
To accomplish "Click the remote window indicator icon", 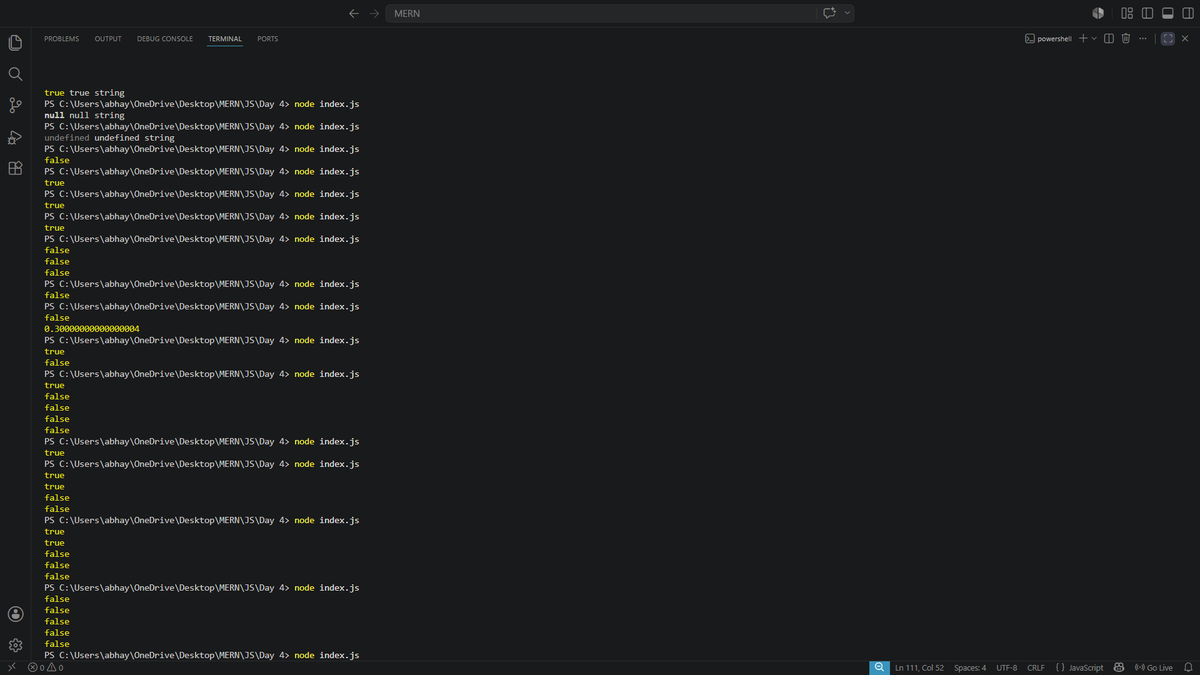I will (x=11, y=667).
